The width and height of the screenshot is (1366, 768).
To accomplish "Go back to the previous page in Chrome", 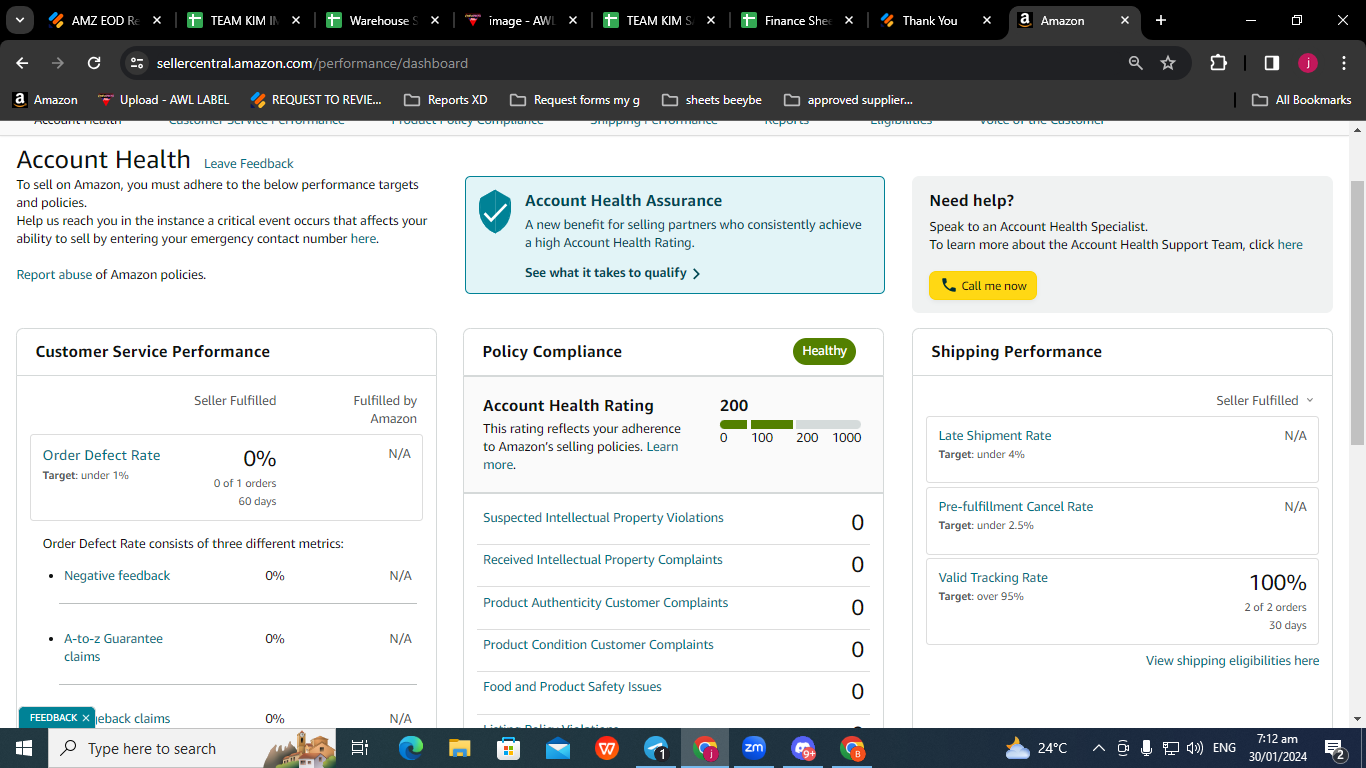I will (x=22, y=63).
